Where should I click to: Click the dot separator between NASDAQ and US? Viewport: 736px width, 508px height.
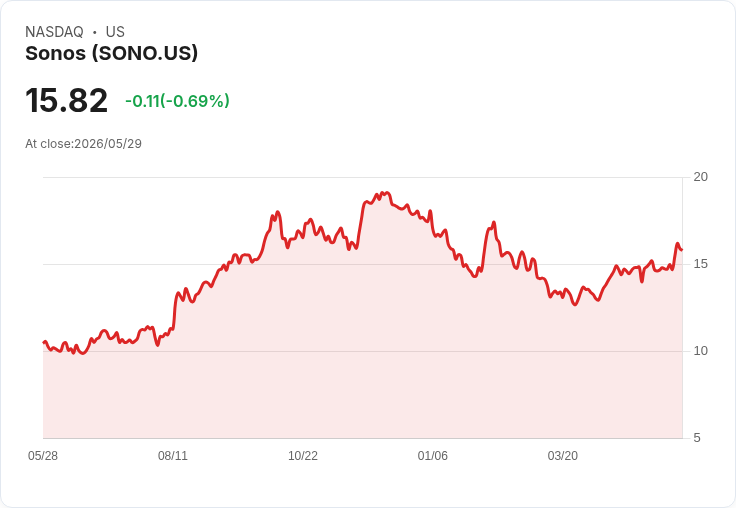[x=95, y=32]
